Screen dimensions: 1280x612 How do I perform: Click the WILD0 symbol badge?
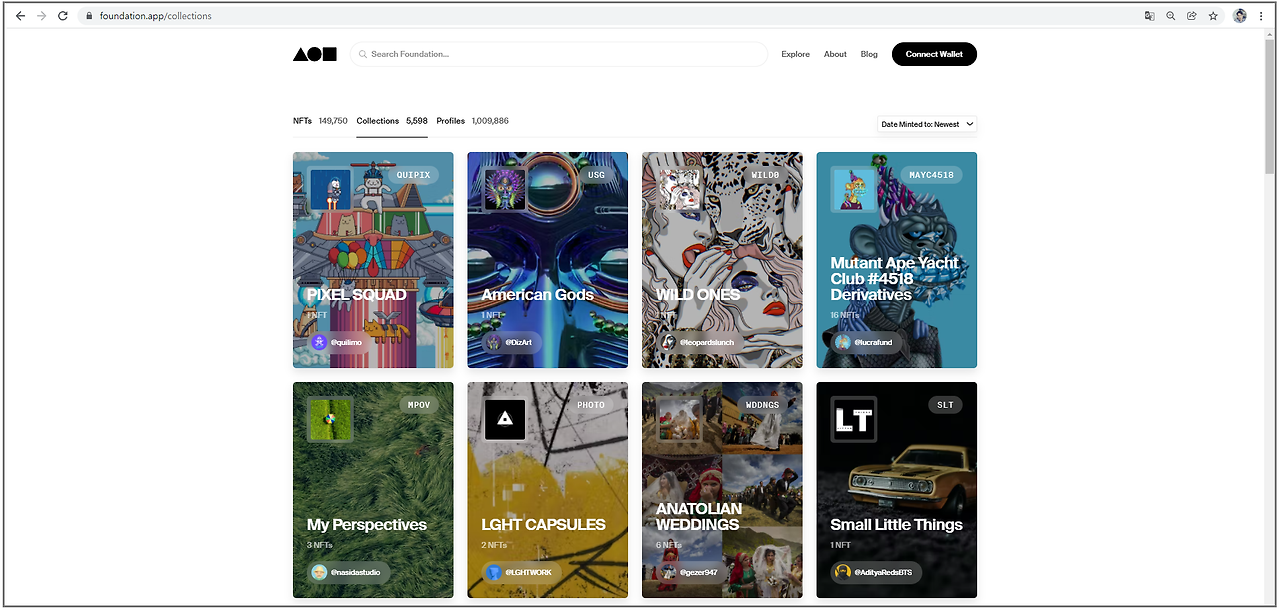(765, 175)
